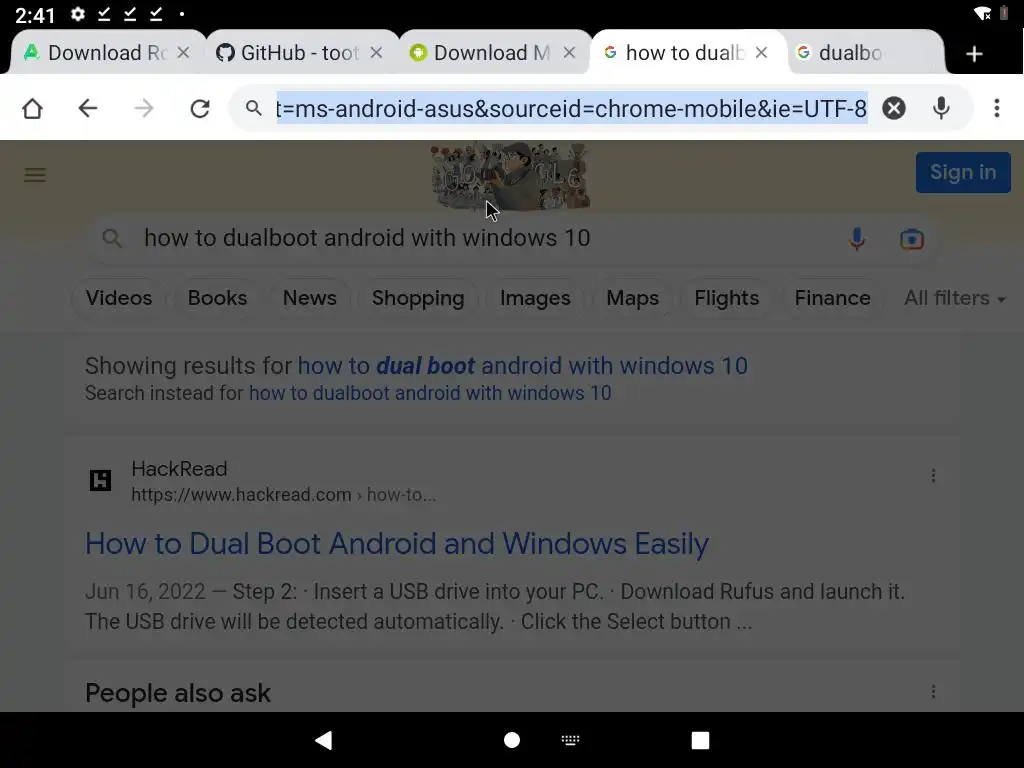Screen dimensions: 1024x768
Task: Go to Chrome home page icon
Action: click(x=32, y=108)
